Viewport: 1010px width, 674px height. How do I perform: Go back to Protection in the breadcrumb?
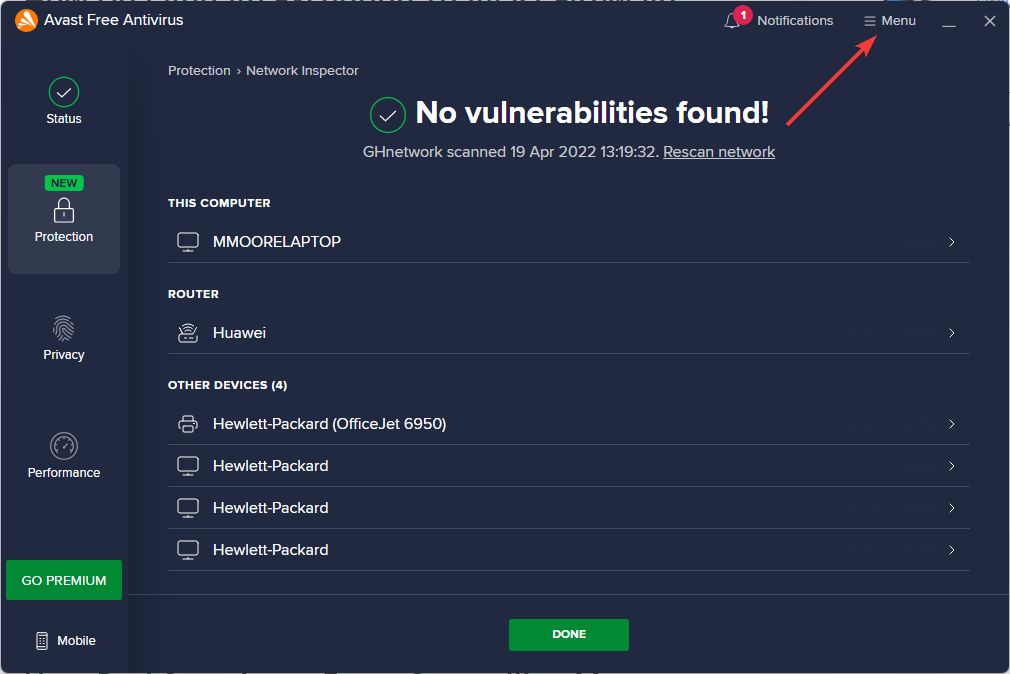click(199, 71)
